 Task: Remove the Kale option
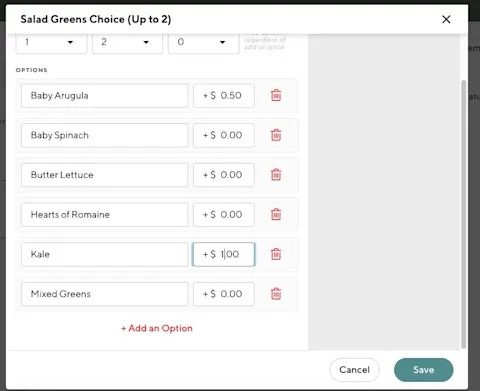pos(276,254)
